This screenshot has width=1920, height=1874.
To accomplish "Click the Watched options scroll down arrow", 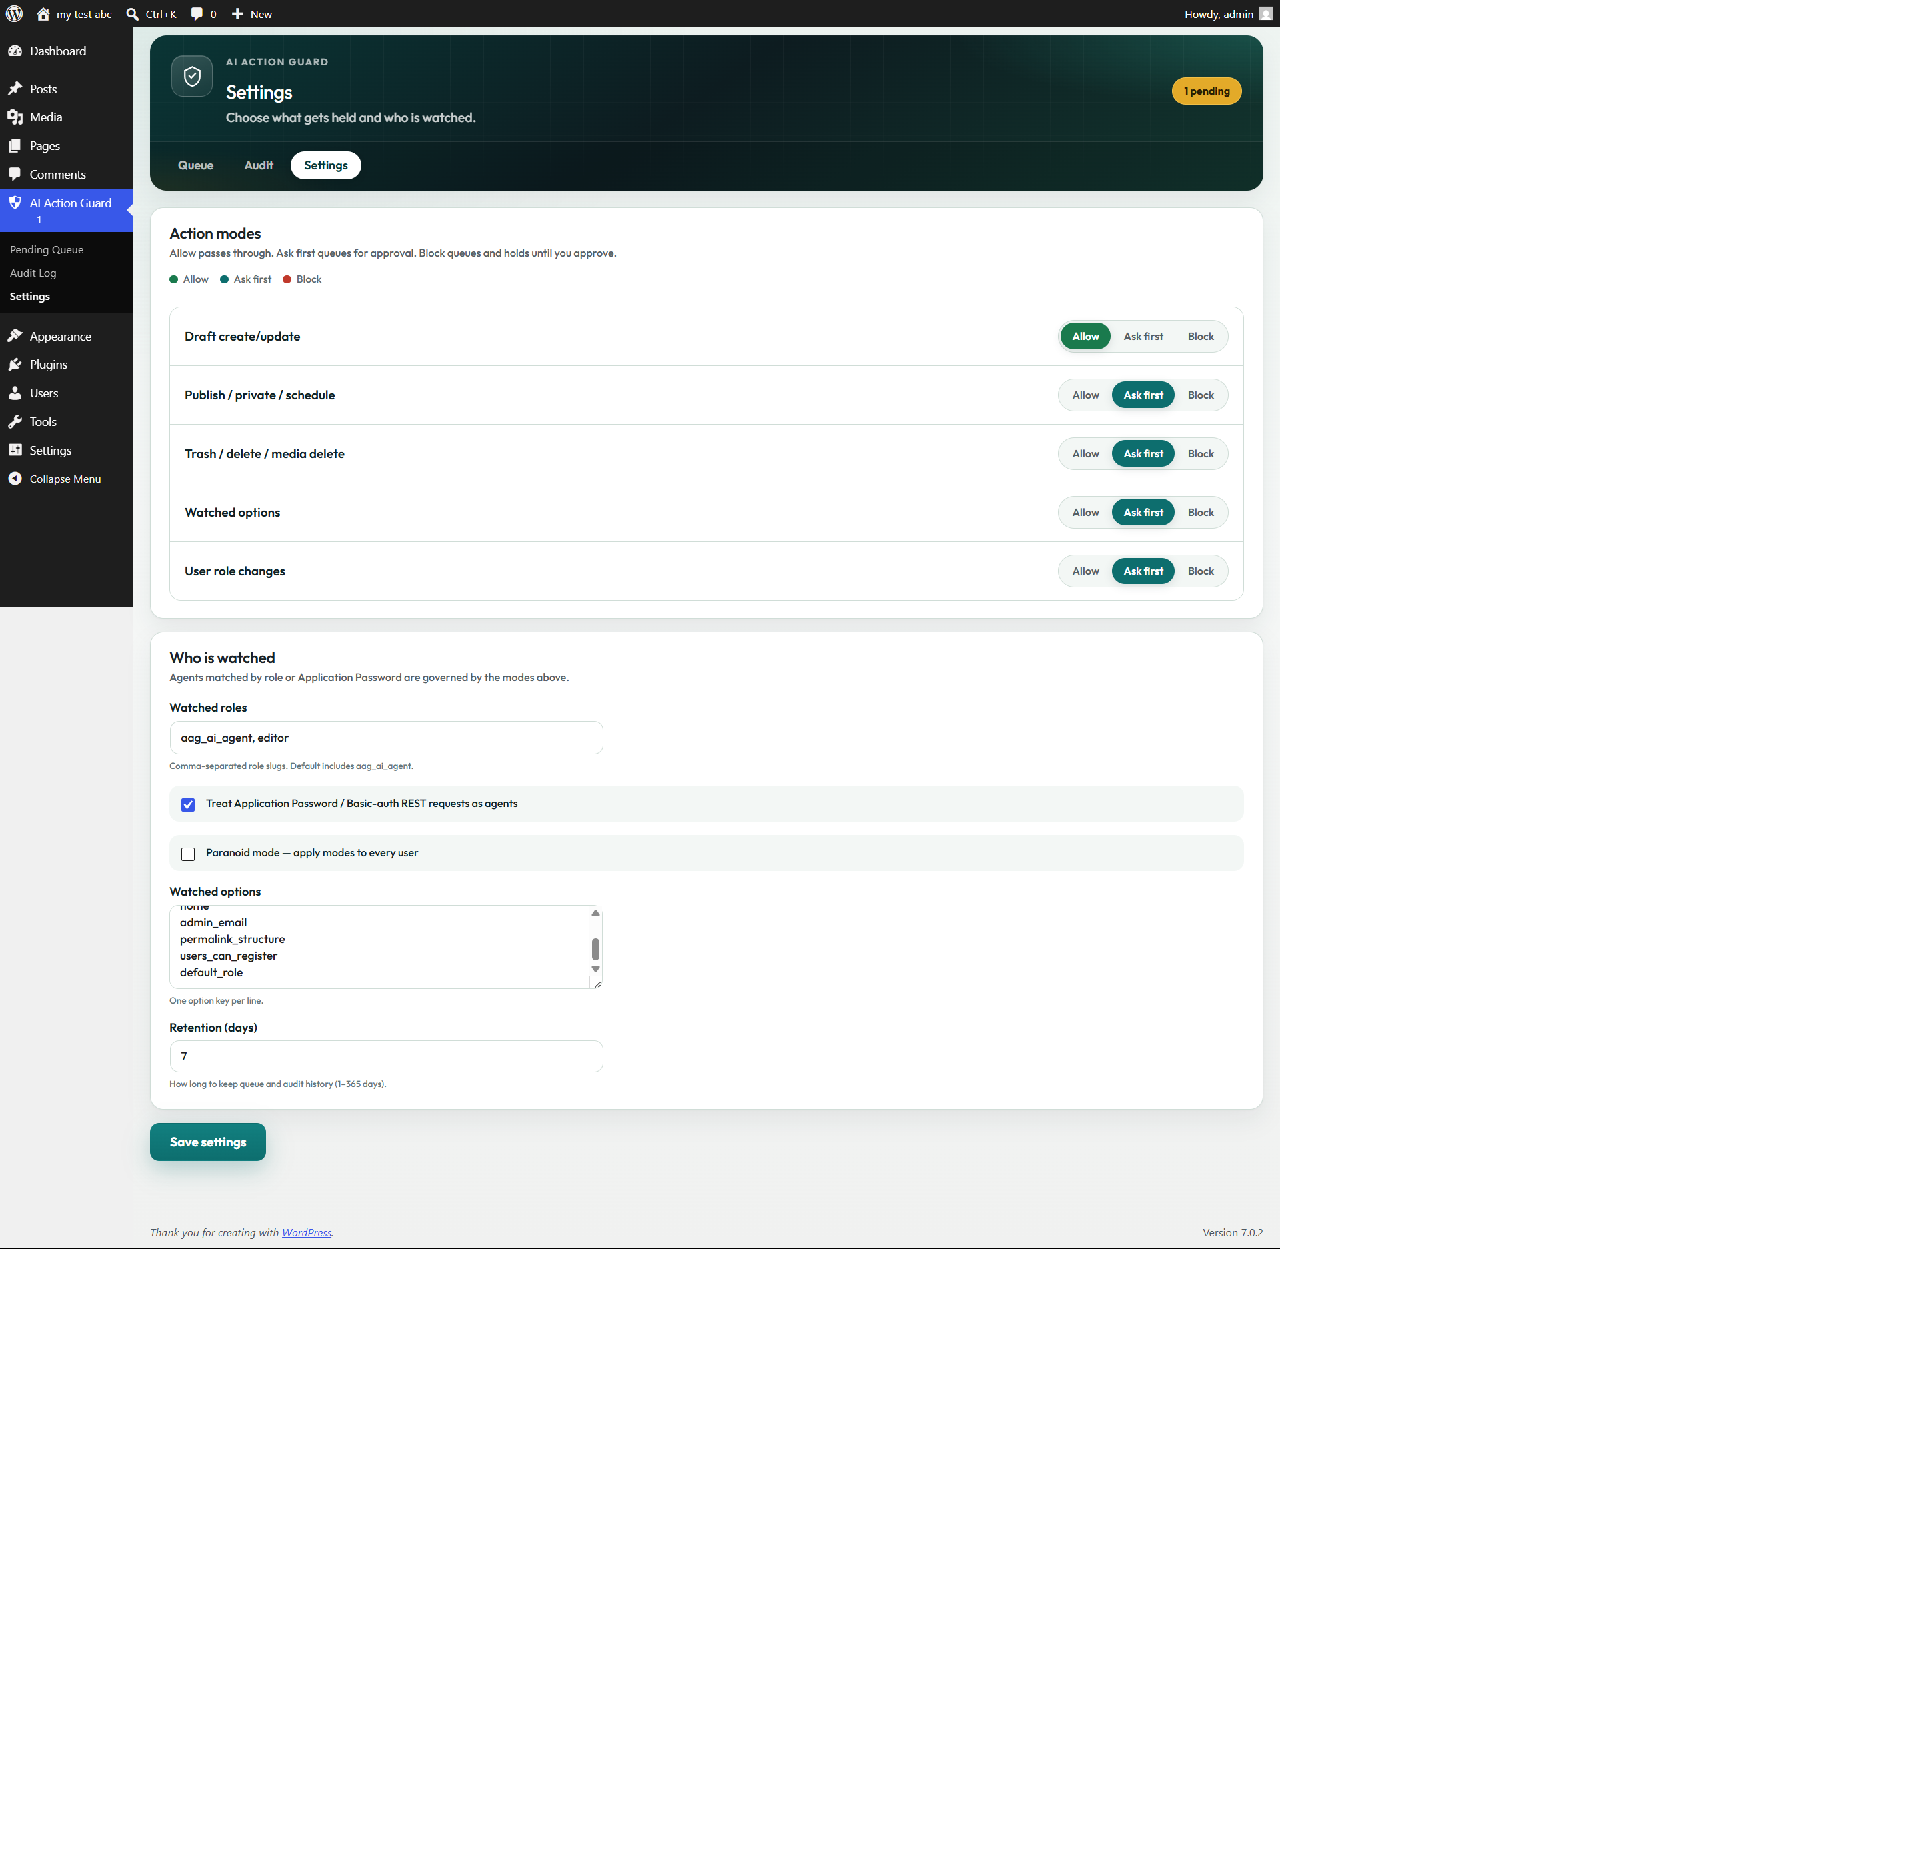I will coord(595,969).
